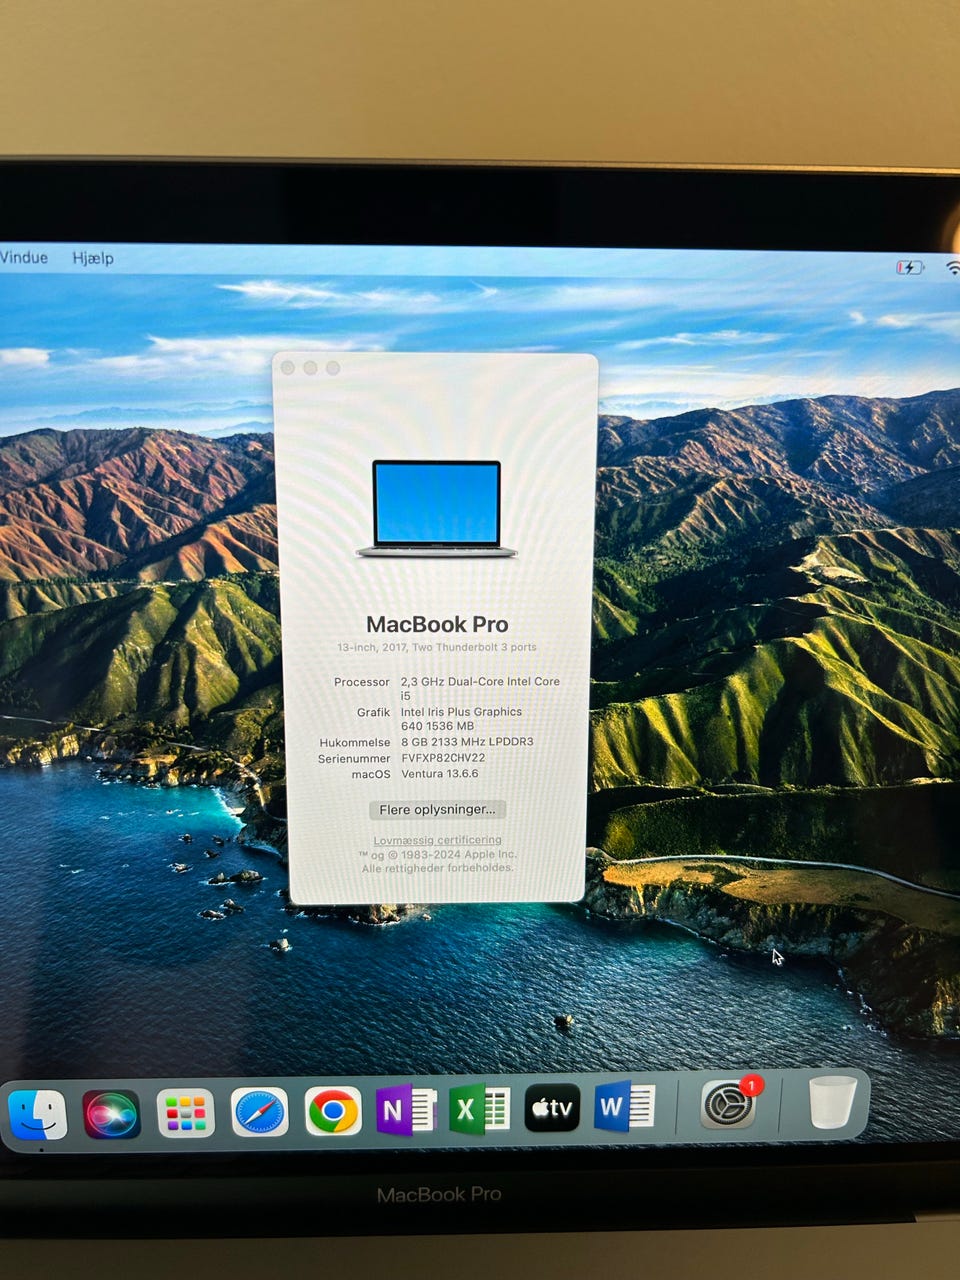Open Finder from the Dock

[x=37, y=1113]
